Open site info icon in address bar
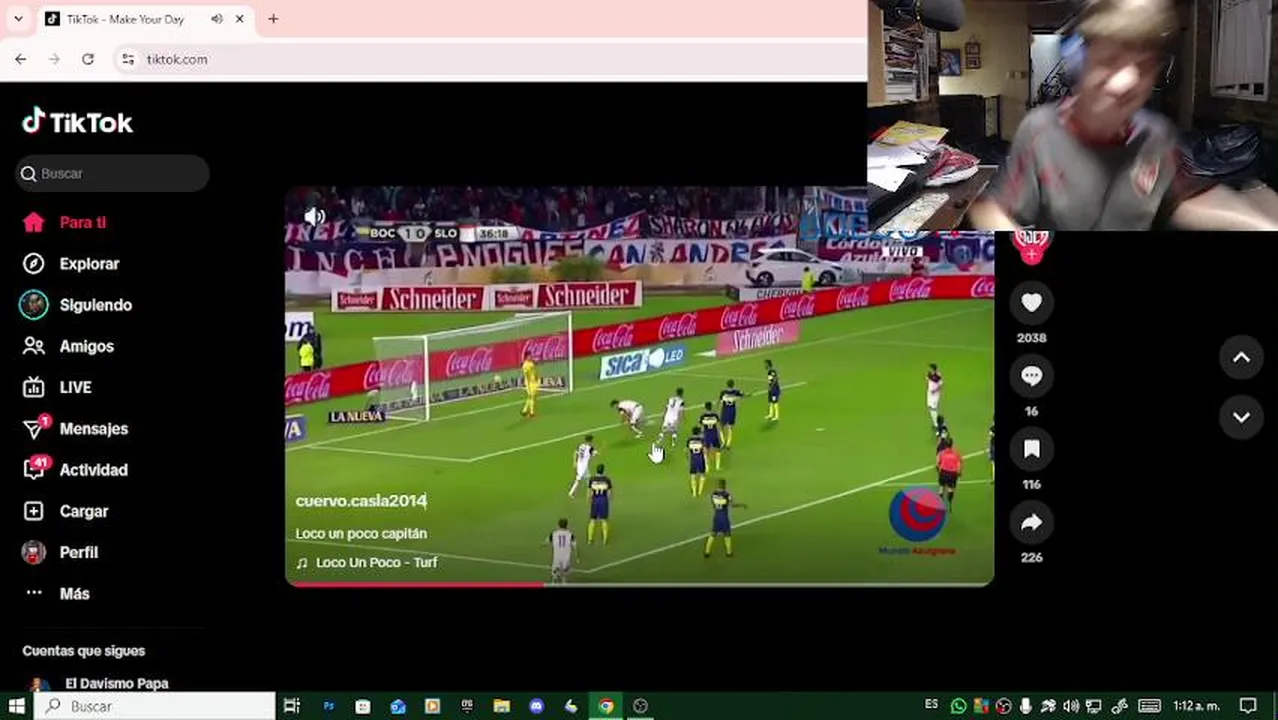1278x720 pixels. click(x=128, y=59)
